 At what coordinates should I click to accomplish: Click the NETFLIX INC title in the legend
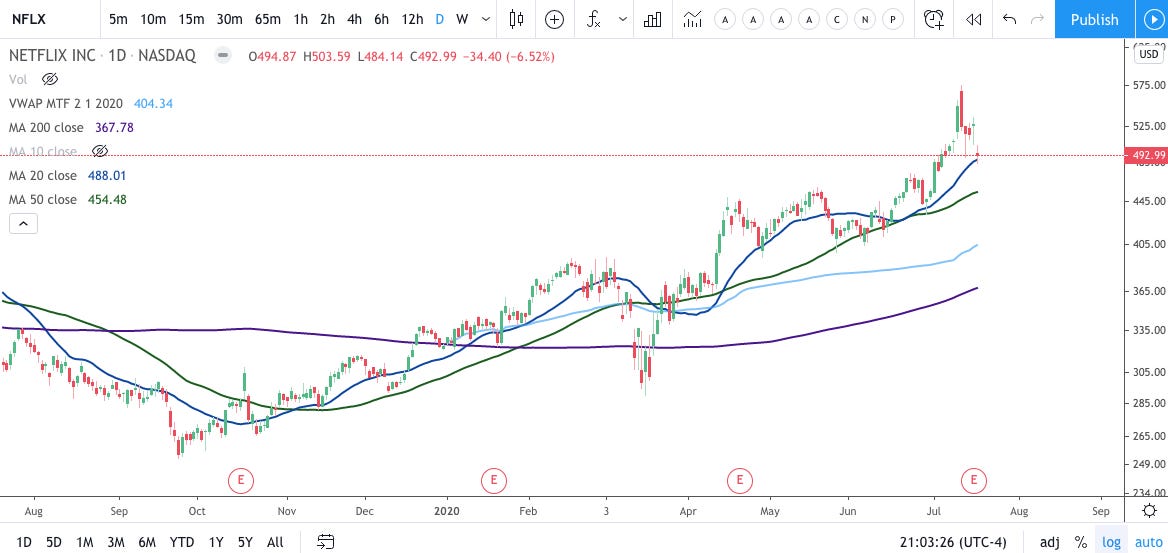(51, 55)
